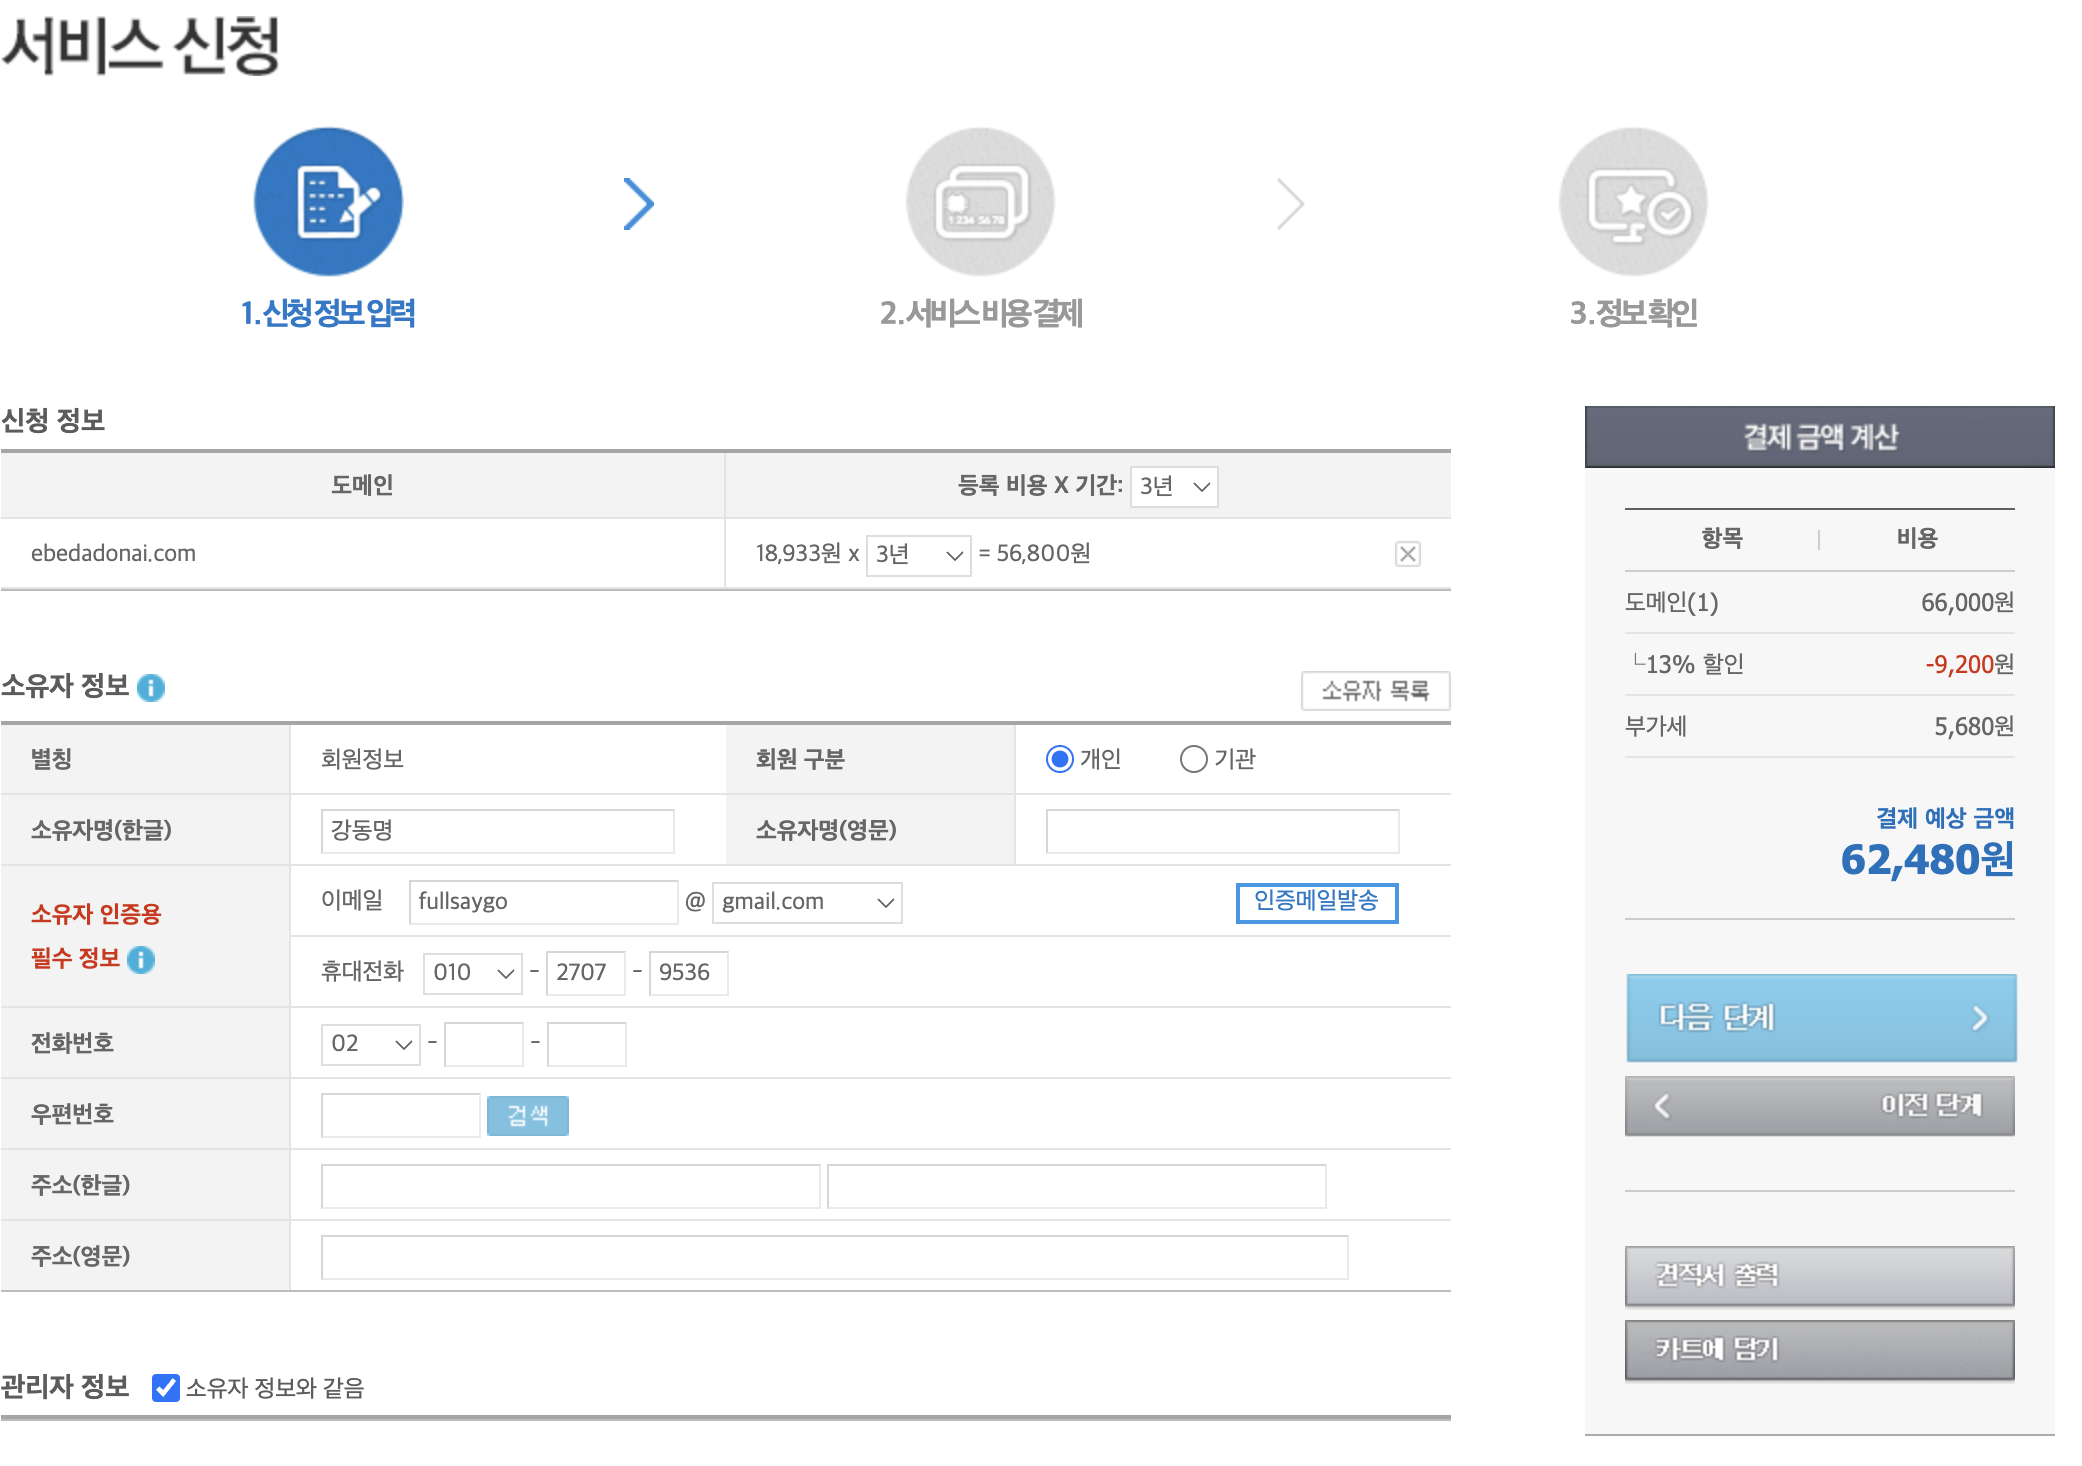Click the 검색 postal code button
Viewport: 2082px width, 1466px height.
(528, 1116)
